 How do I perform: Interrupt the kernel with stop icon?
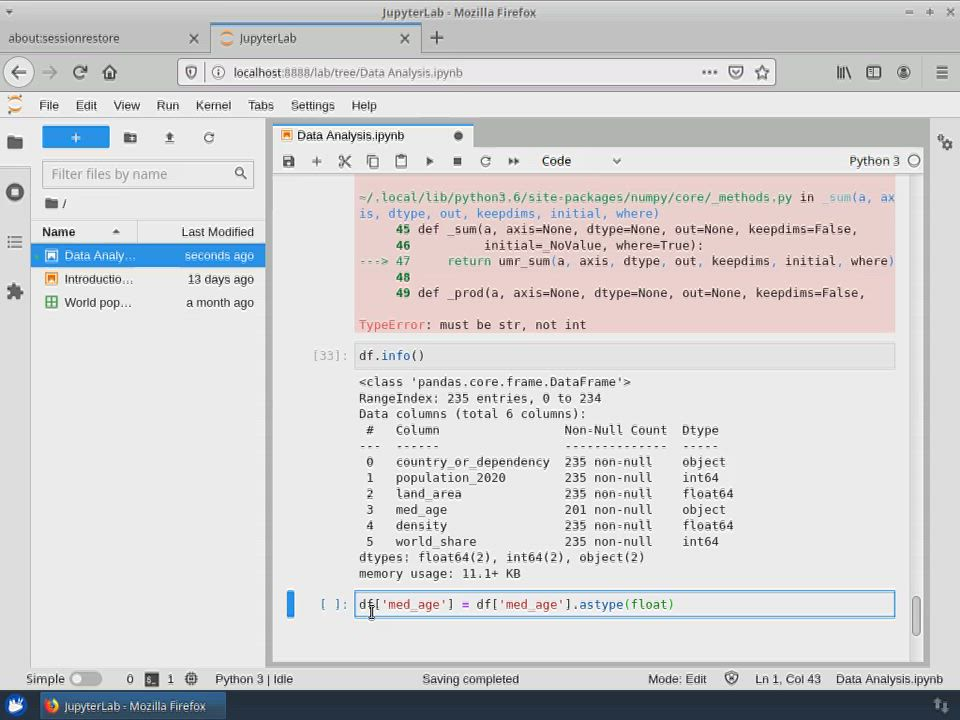click(x=458, y=161)
